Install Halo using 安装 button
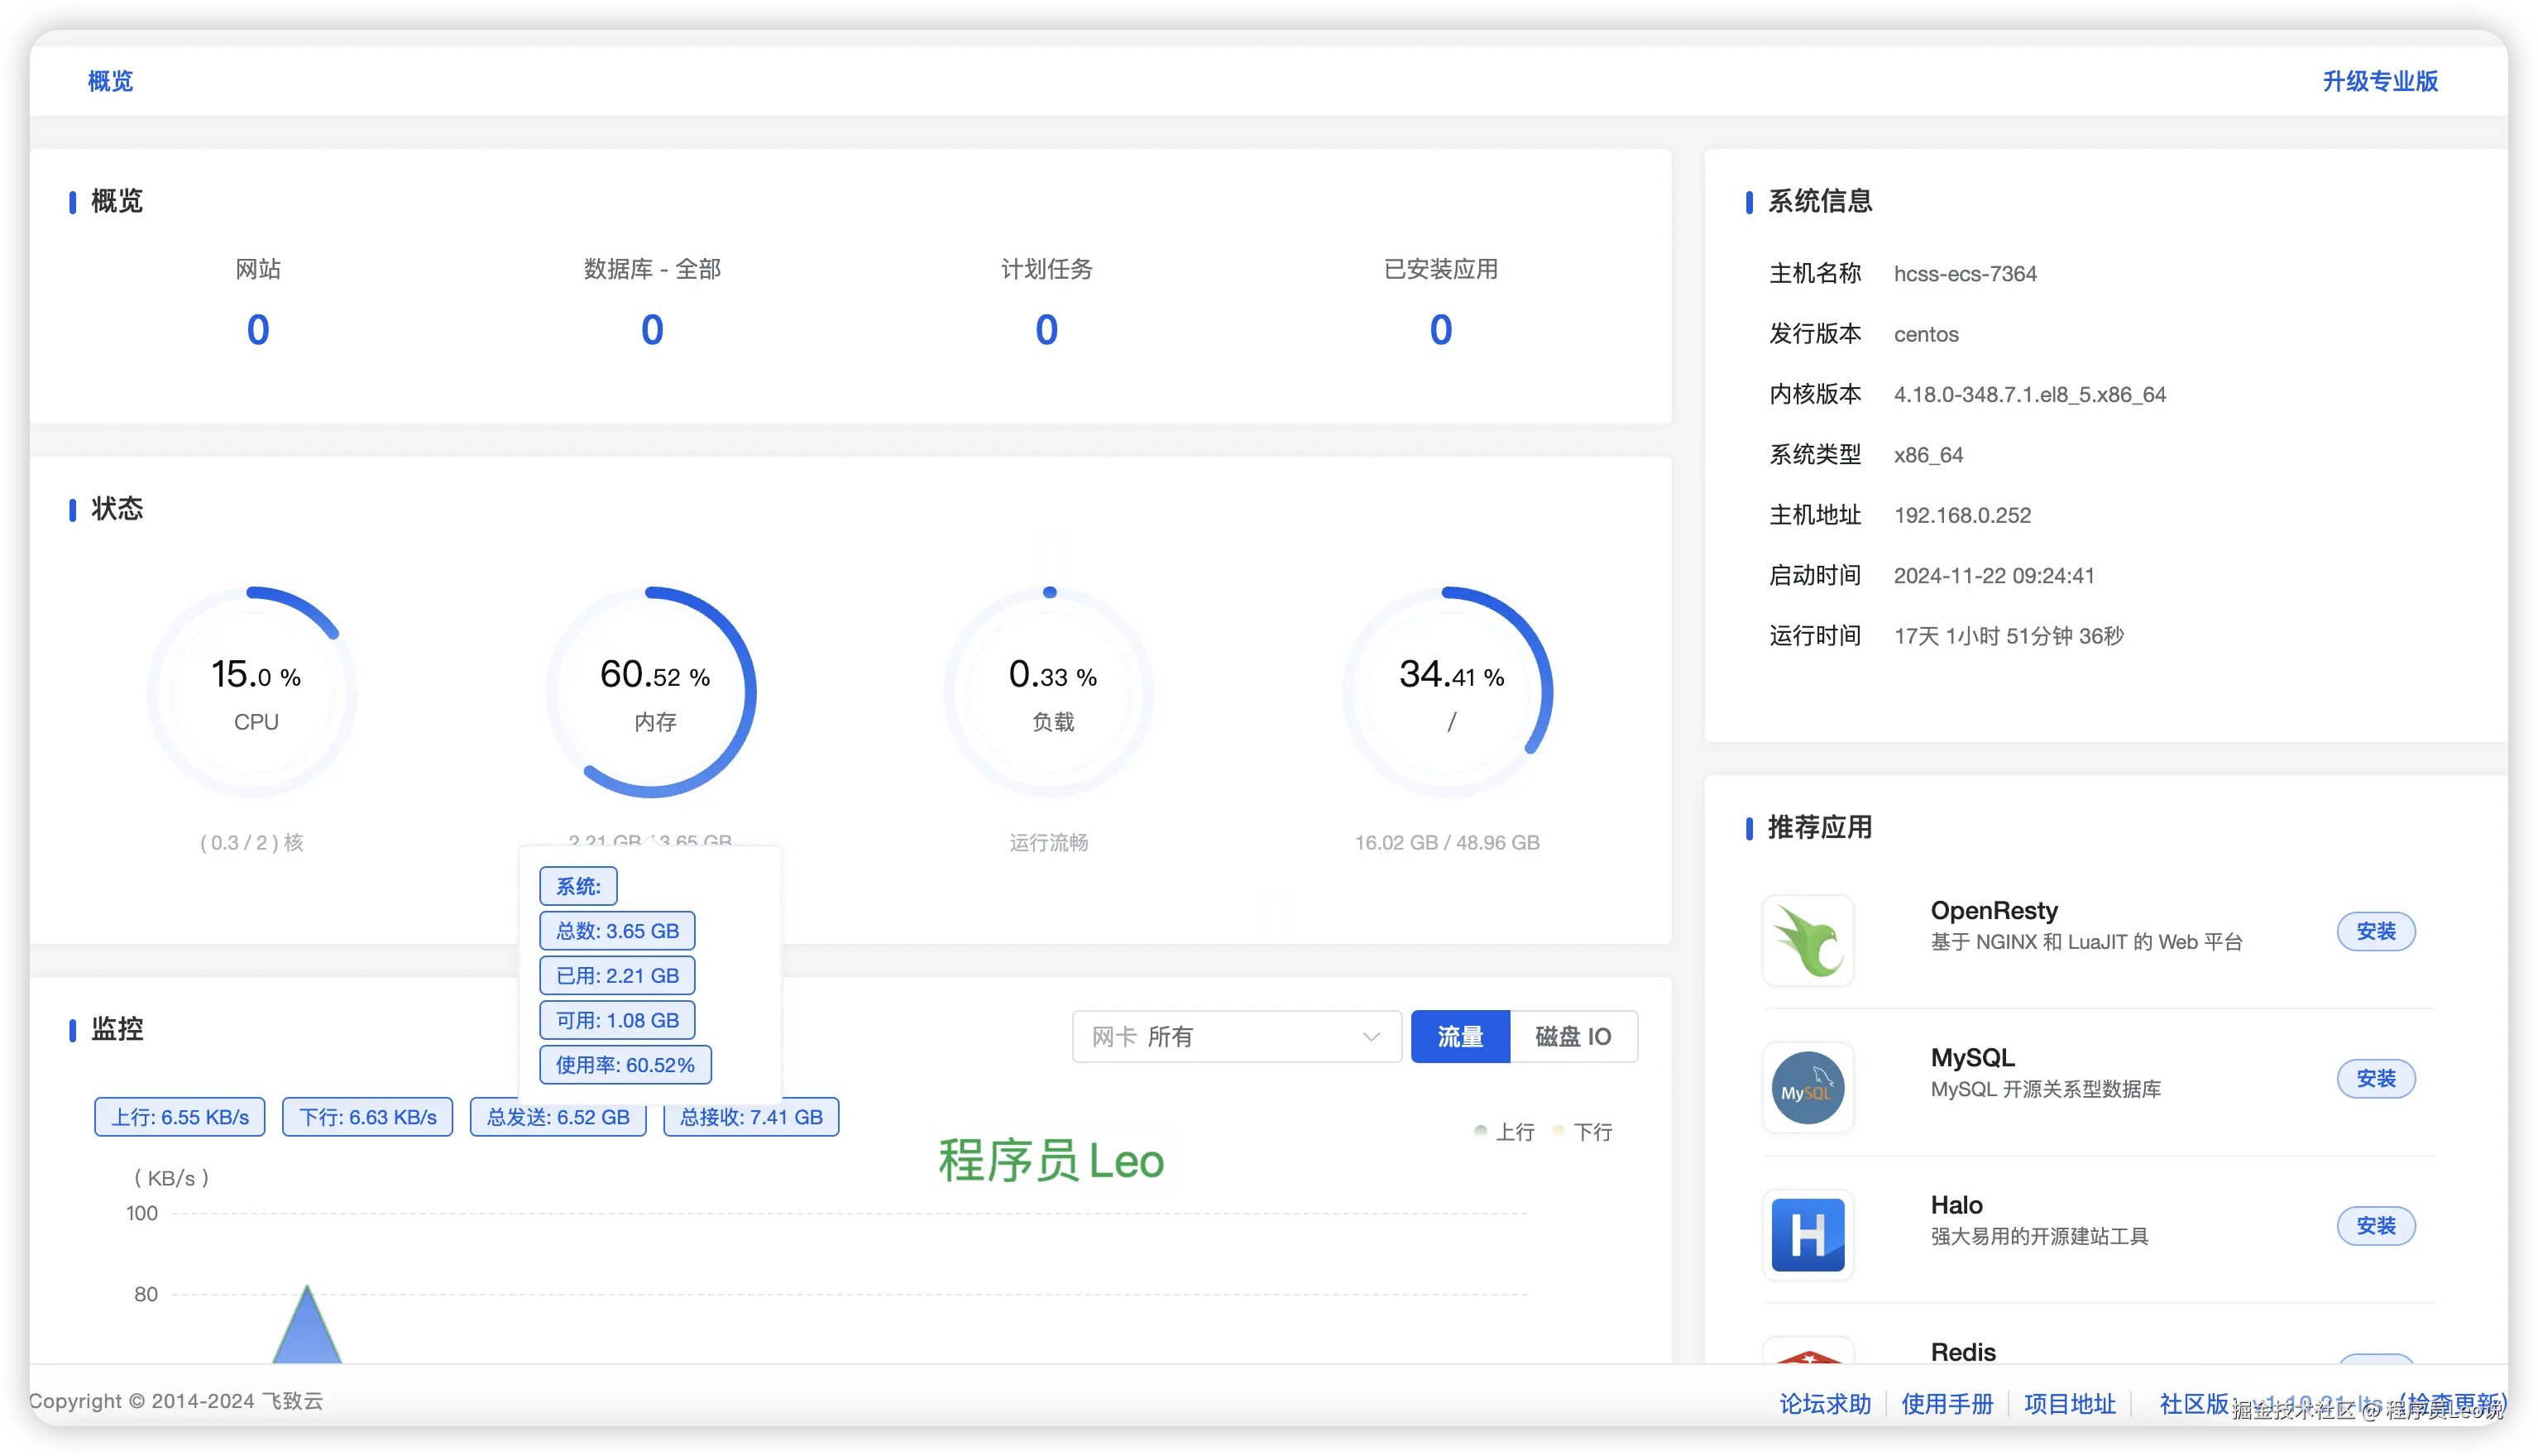 pos(2376,1225)
